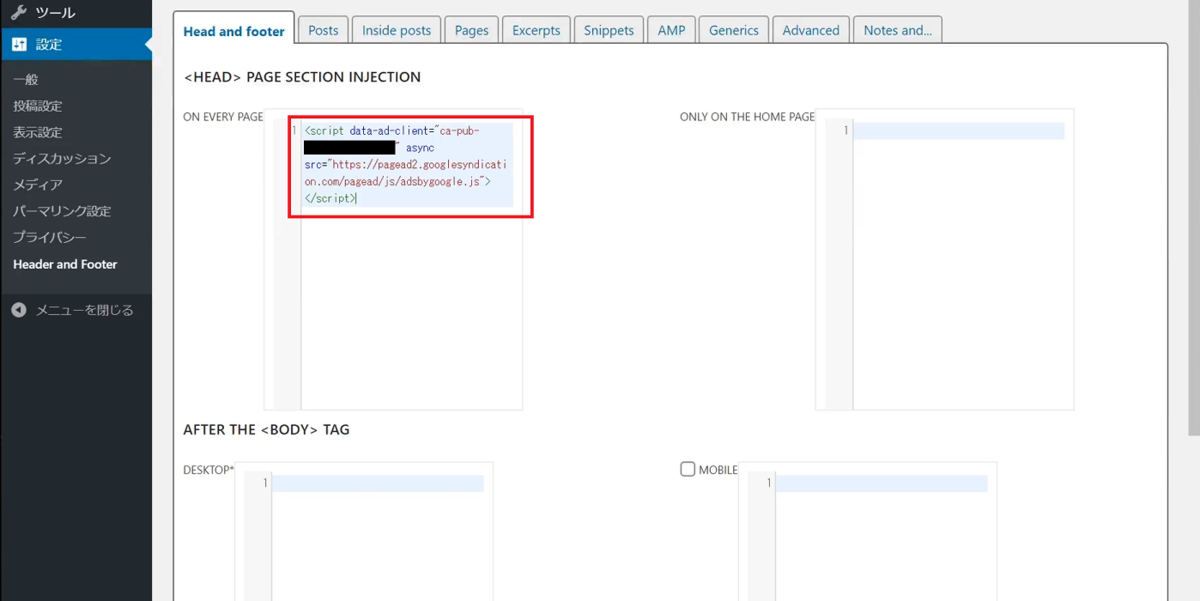
Task: Enable the MOBILE checkbox
Action: [x=687, y=469]
